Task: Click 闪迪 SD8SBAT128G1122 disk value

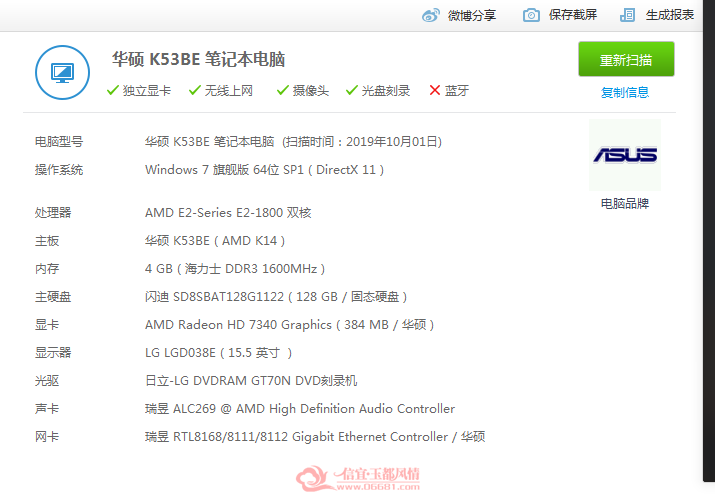Action: point(276,297)
